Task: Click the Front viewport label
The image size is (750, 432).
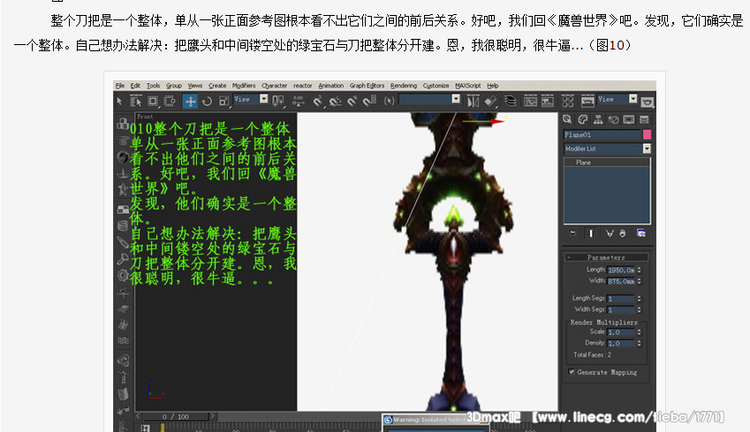Action: tap(145, 117)
